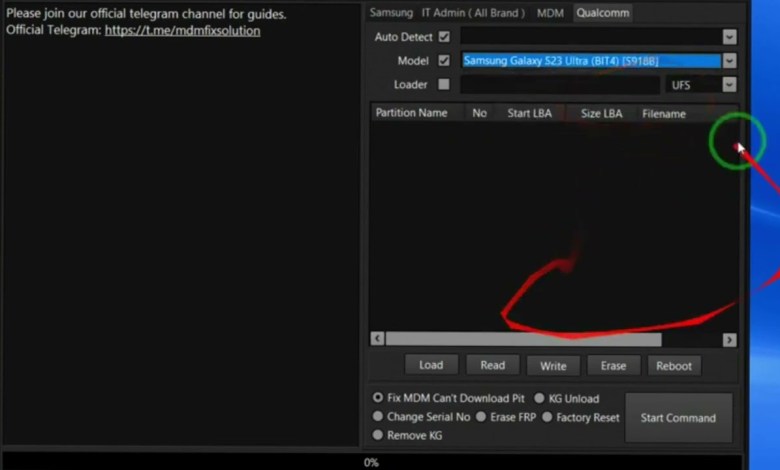Image resolution: width=780 pixels, height=470 pixels.
Task: Toggle the Auto Detect checkbox
Action: 444,37
